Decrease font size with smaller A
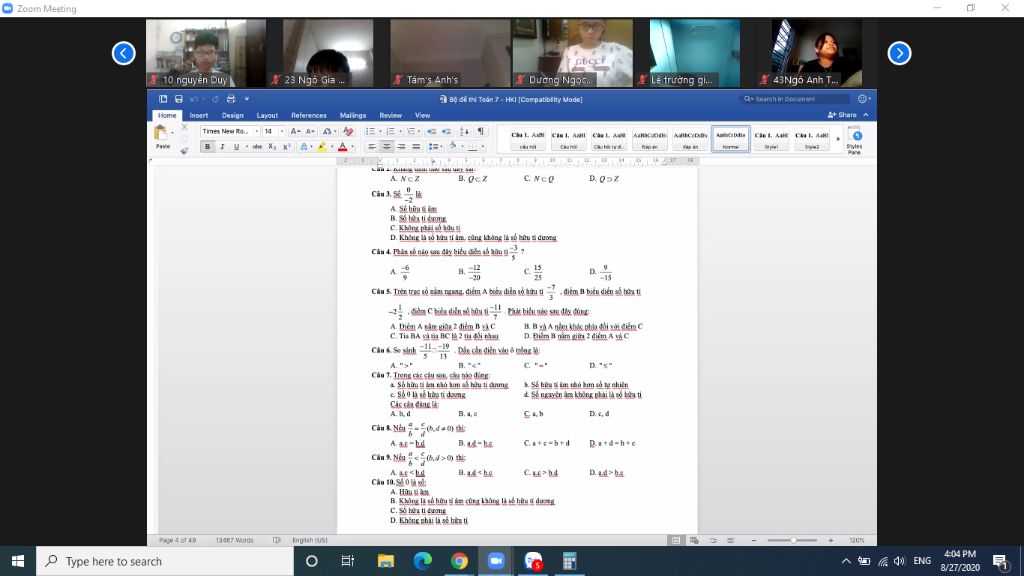 click(310, 131)
